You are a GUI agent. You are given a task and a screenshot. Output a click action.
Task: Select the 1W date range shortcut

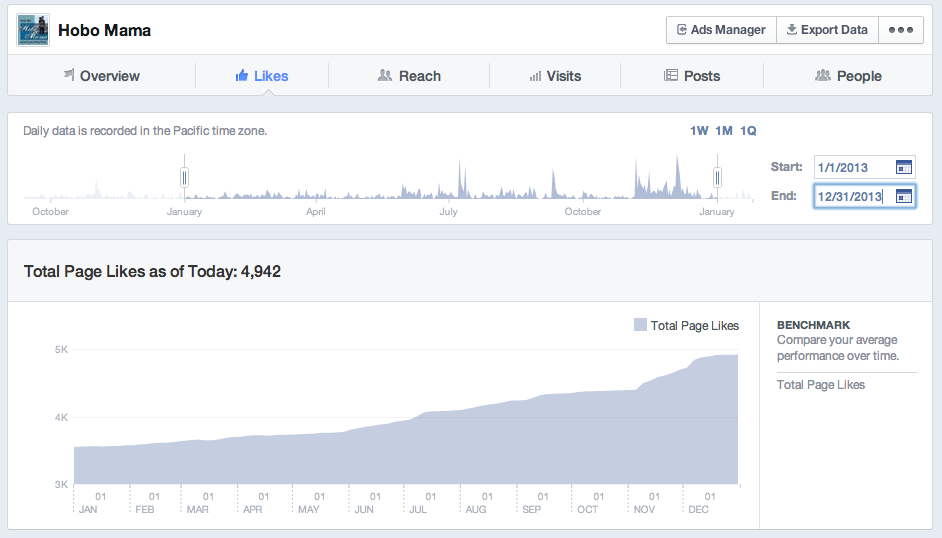click(x=699, y=131)
